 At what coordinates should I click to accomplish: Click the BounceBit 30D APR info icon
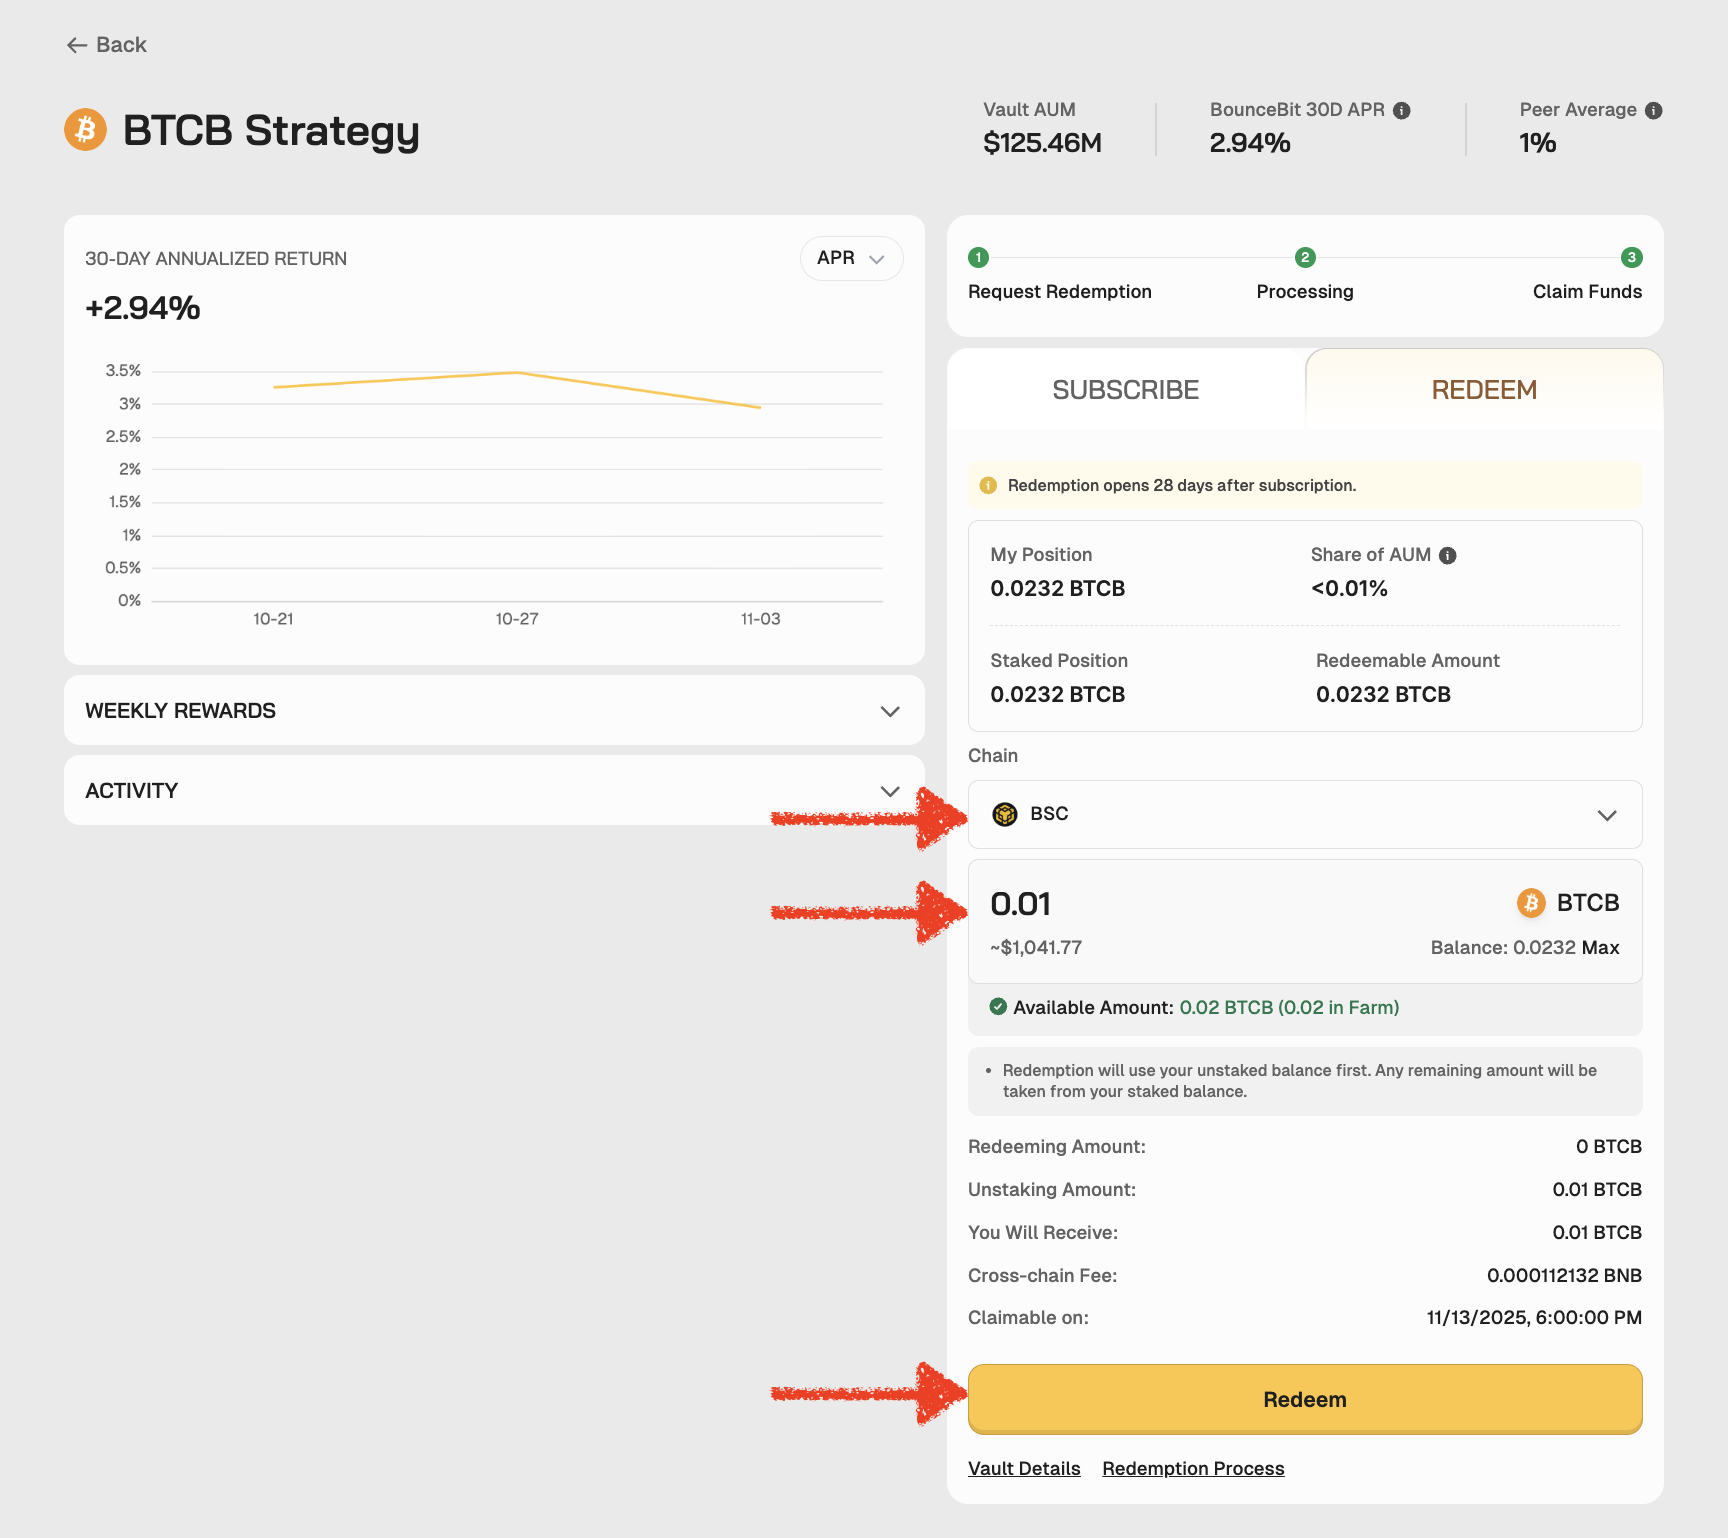[1402, 111]
